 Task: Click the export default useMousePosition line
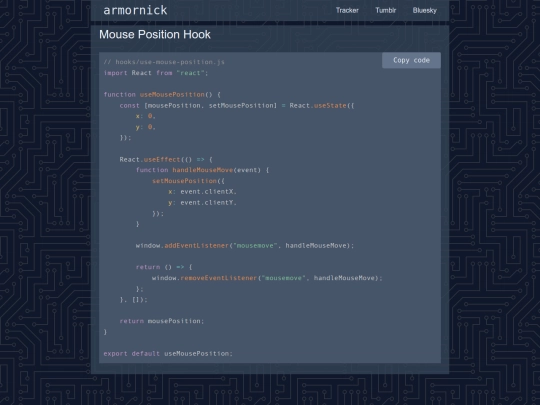point(168,354)
